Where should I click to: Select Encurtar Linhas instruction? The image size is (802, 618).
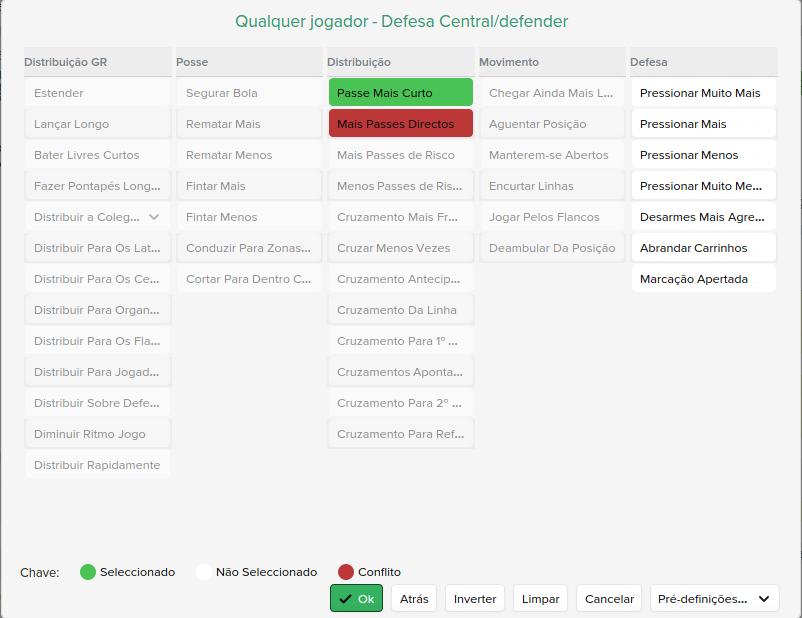tap(552, 186)
